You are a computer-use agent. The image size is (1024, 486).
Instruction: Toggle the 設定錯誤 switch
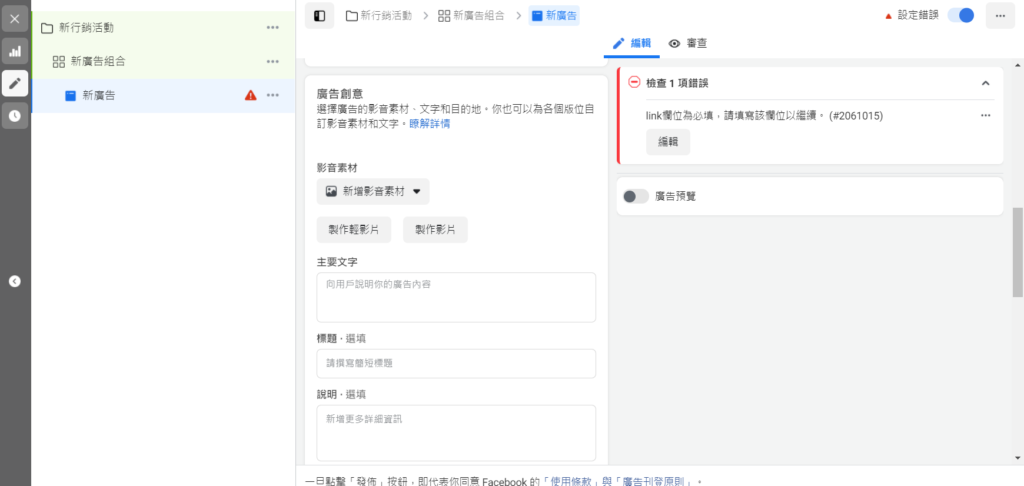[960, 16]
